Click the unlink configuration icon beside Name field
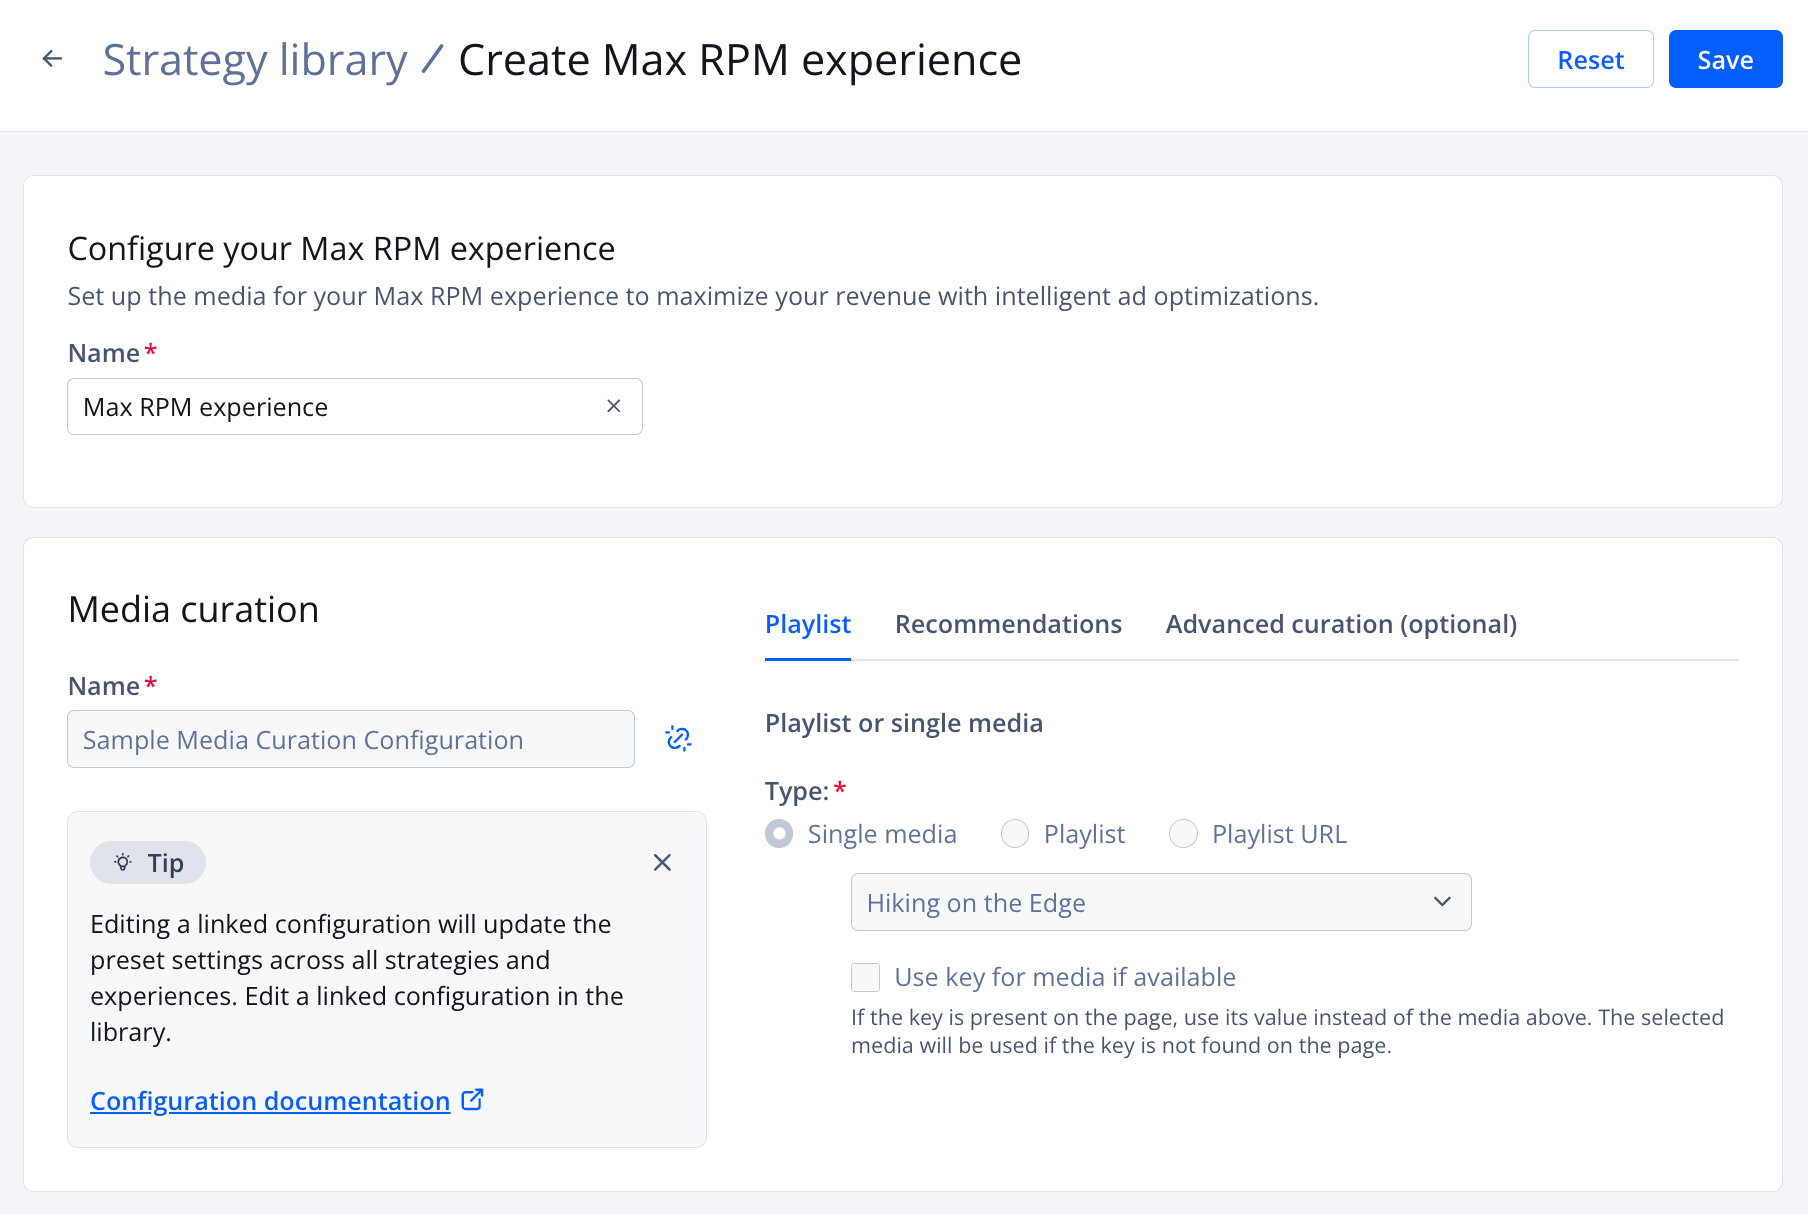This screenshot has height=1214, width=1808. pos(678,739)
